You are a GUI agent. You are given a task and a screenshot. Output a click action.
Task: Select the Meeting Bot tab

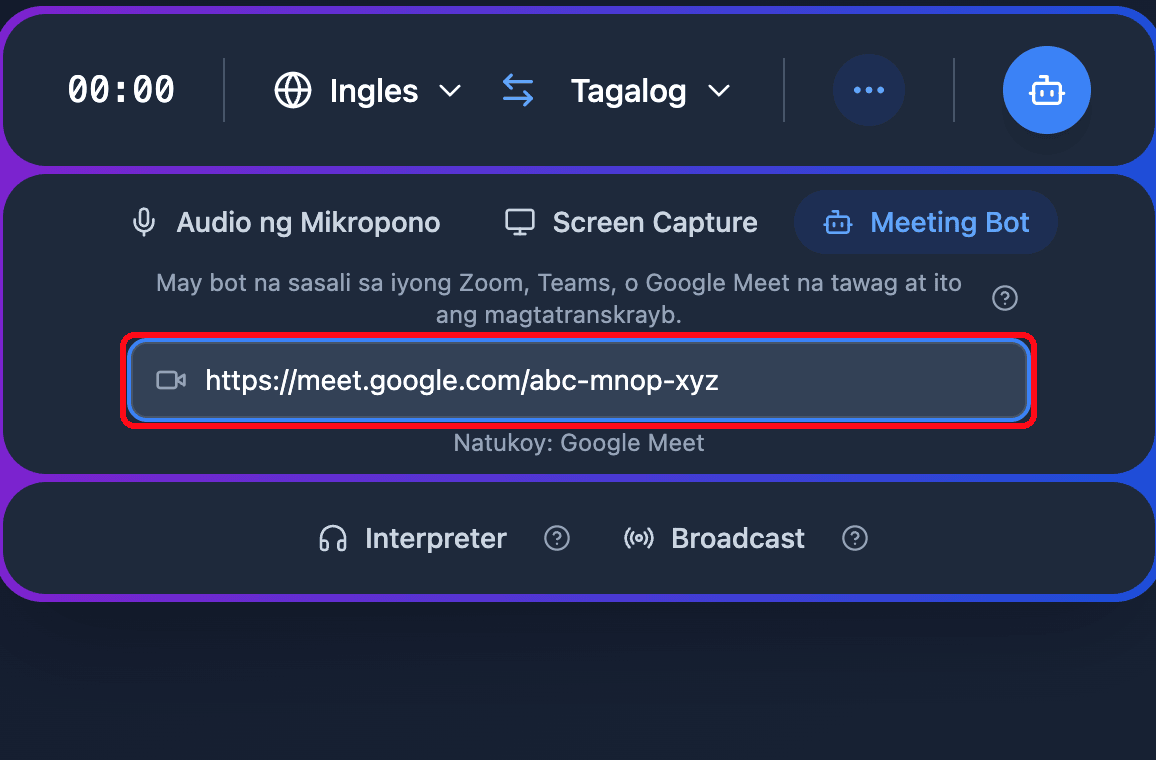point(925,222)
